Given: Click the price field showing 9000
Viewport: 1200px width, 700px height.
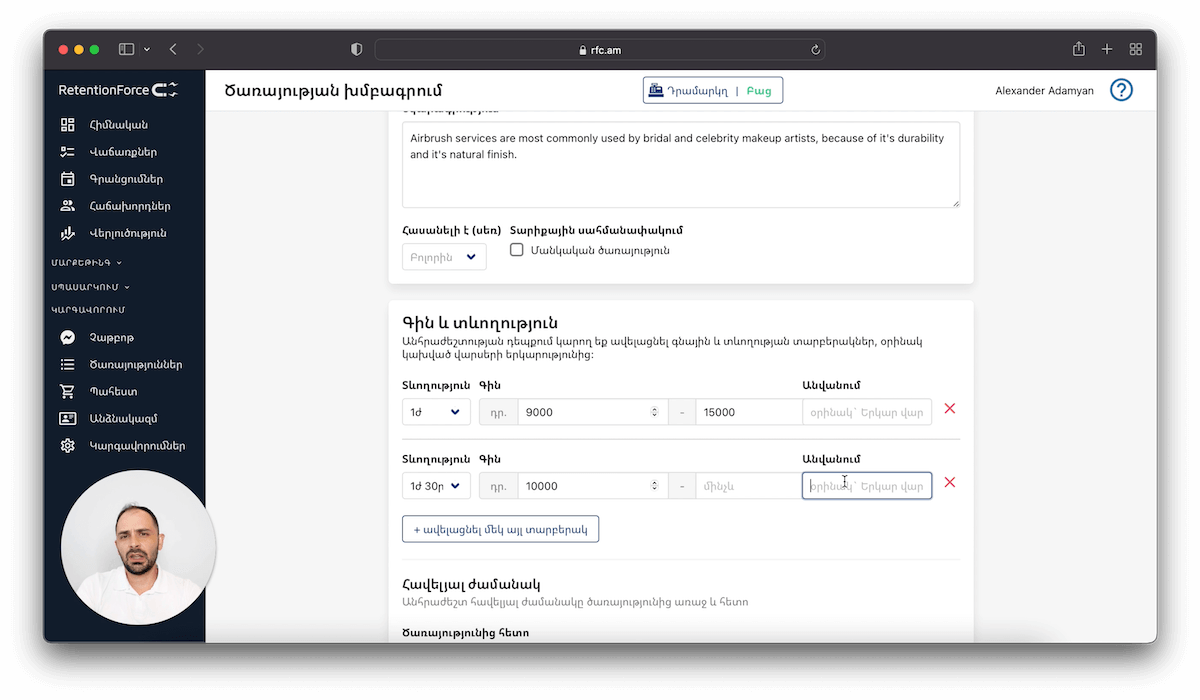Looking at the screenshot, I should coord(592,412).
